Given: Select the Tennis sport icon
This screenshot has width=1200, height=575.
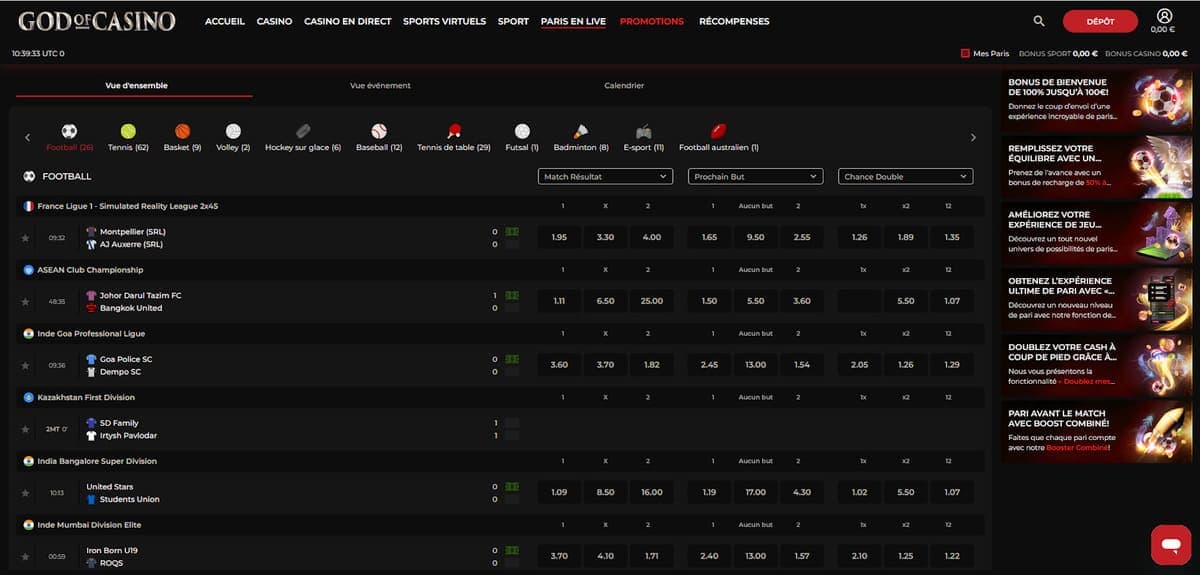Looking at the screenshot, I should tap(128, 131).
